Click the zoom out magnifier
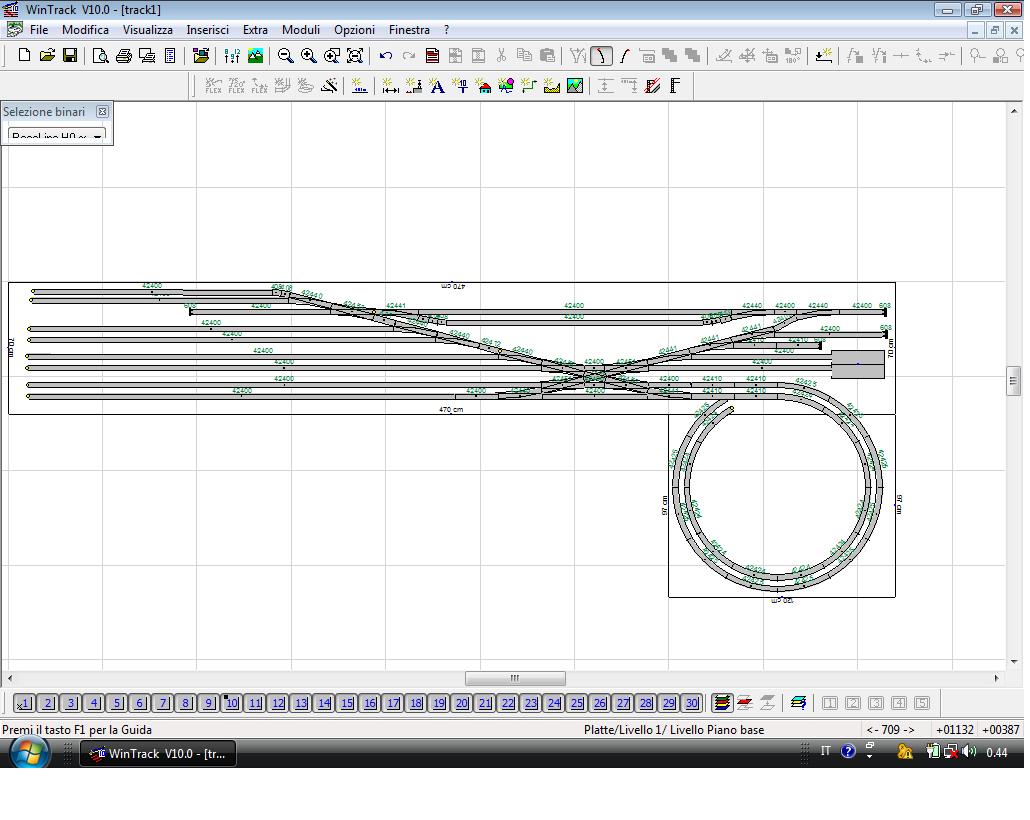 285,56
